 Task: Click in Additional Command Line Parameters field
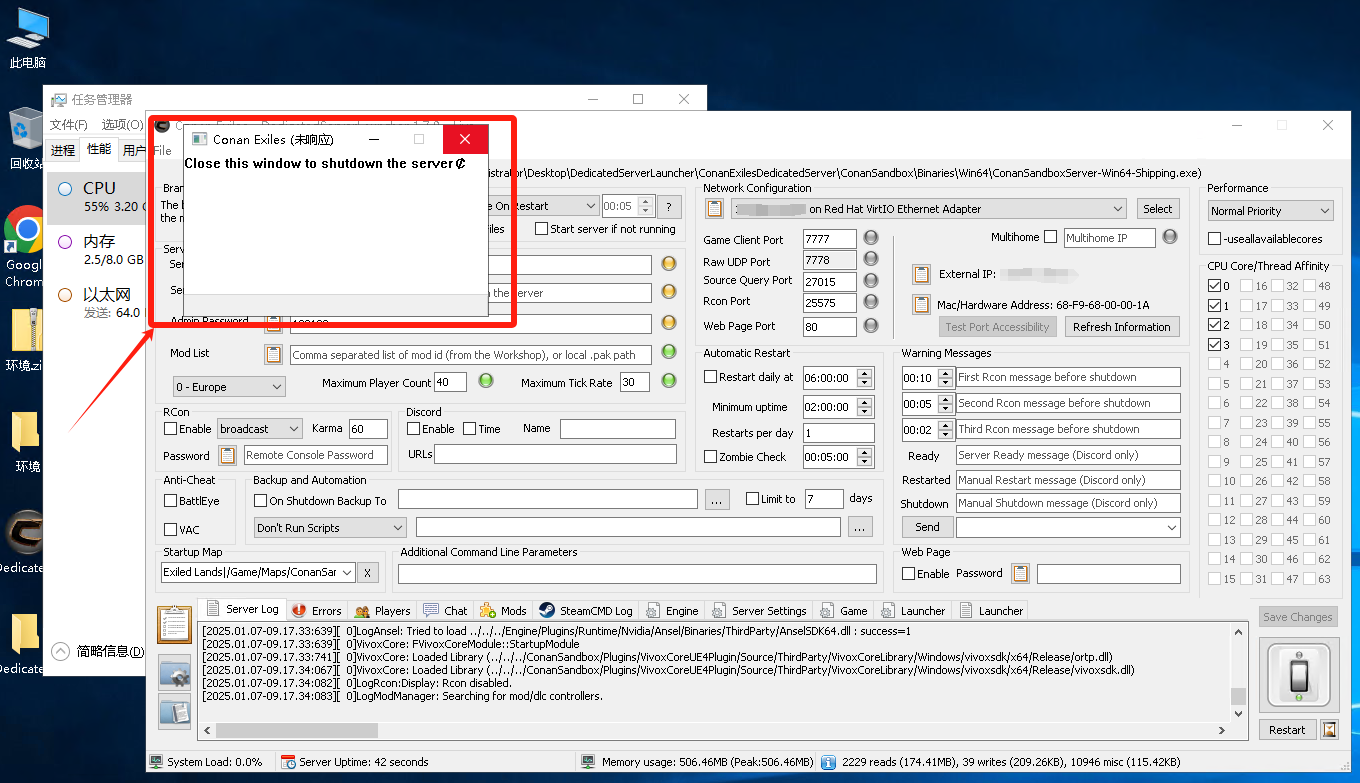[x=636, y=574]
